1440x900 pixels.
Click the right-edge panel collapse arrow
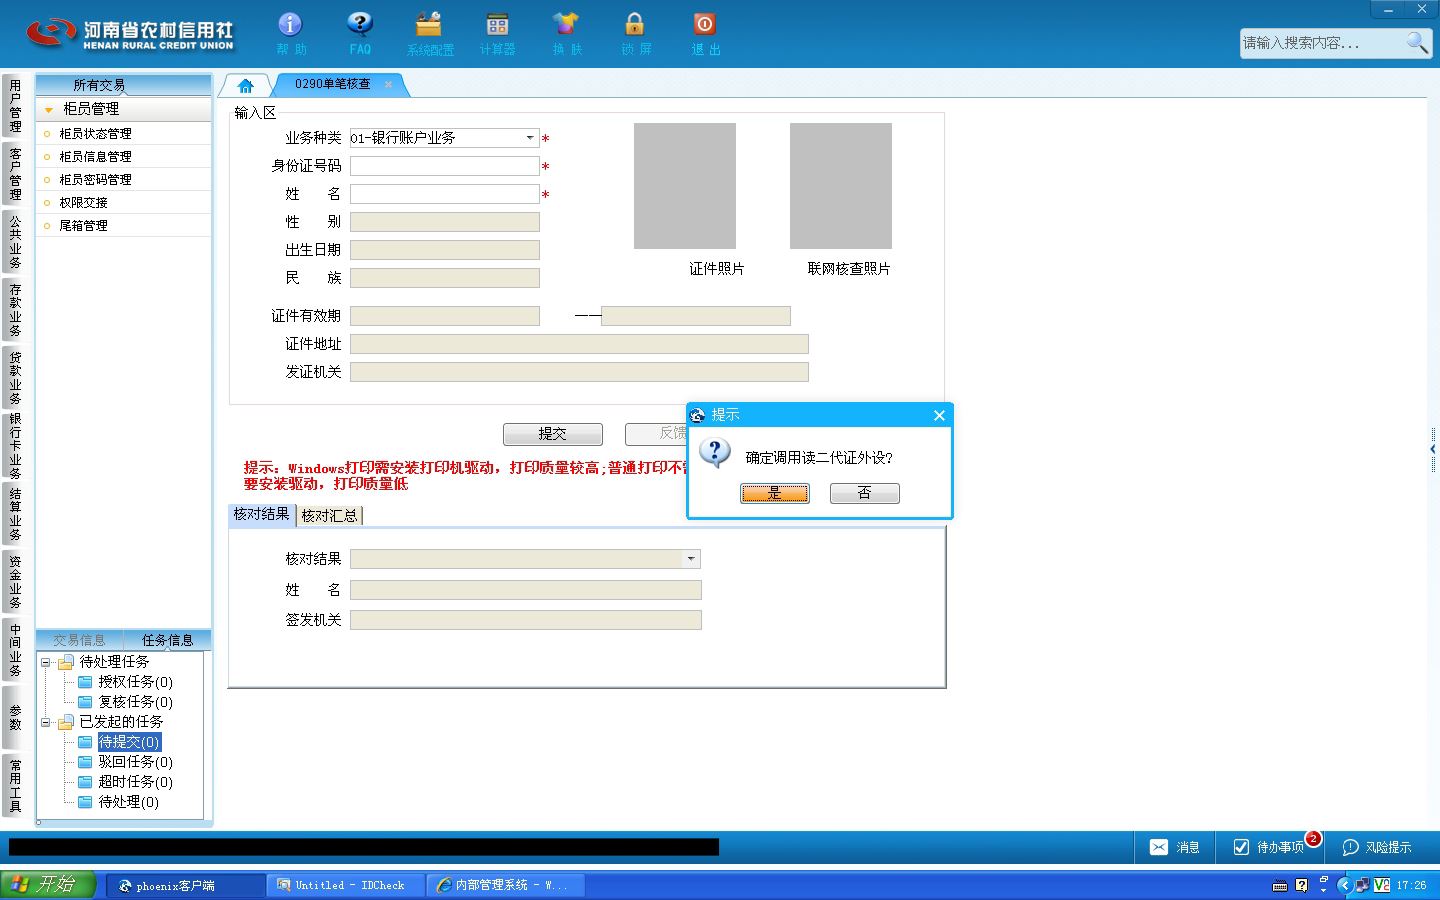point(1434,450)
